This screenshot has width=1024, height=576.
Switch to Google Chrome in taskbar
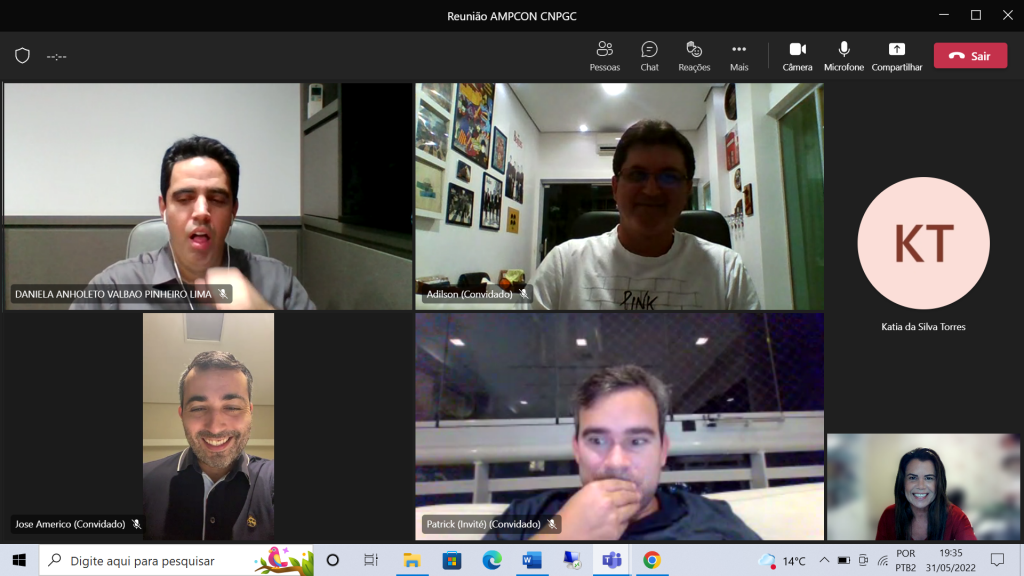(x=652, y=560)
